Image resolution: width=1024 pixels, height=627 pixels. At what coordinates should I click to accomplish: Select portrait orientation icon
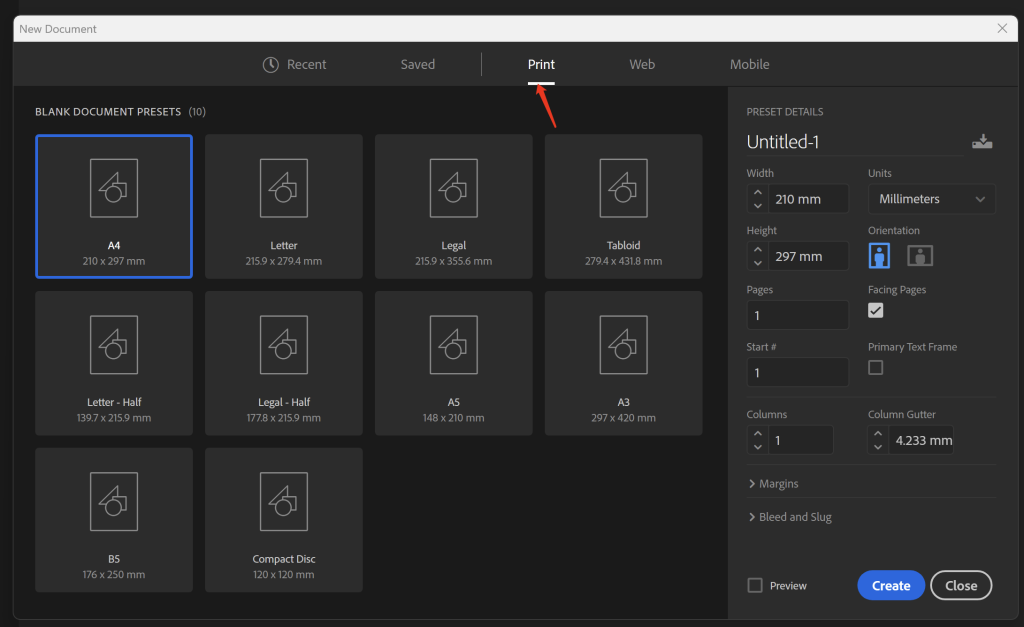tap(879, 256)
